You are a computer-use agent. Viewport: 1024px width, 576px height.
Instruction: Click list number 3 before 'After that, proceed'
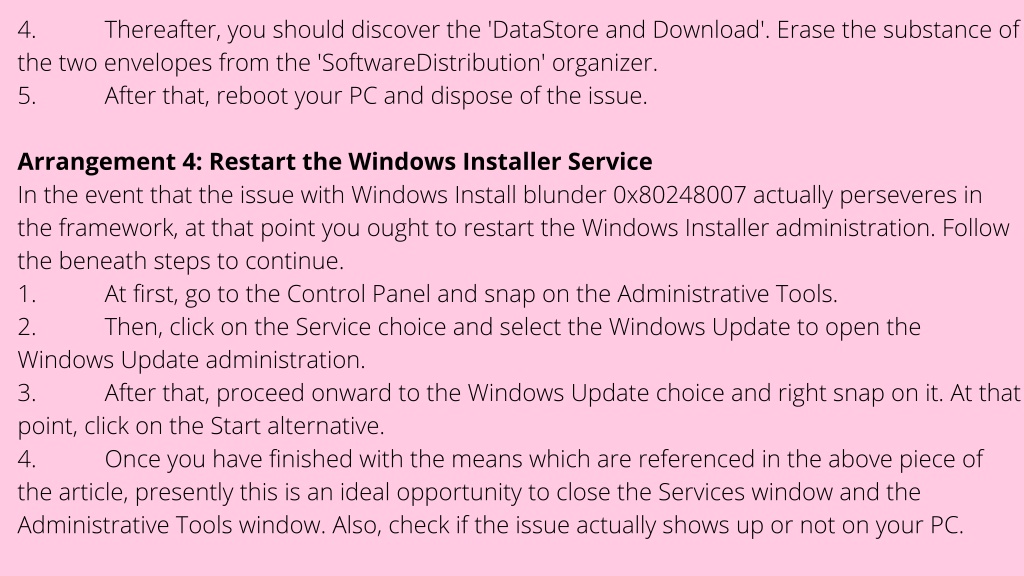point(27,392)
